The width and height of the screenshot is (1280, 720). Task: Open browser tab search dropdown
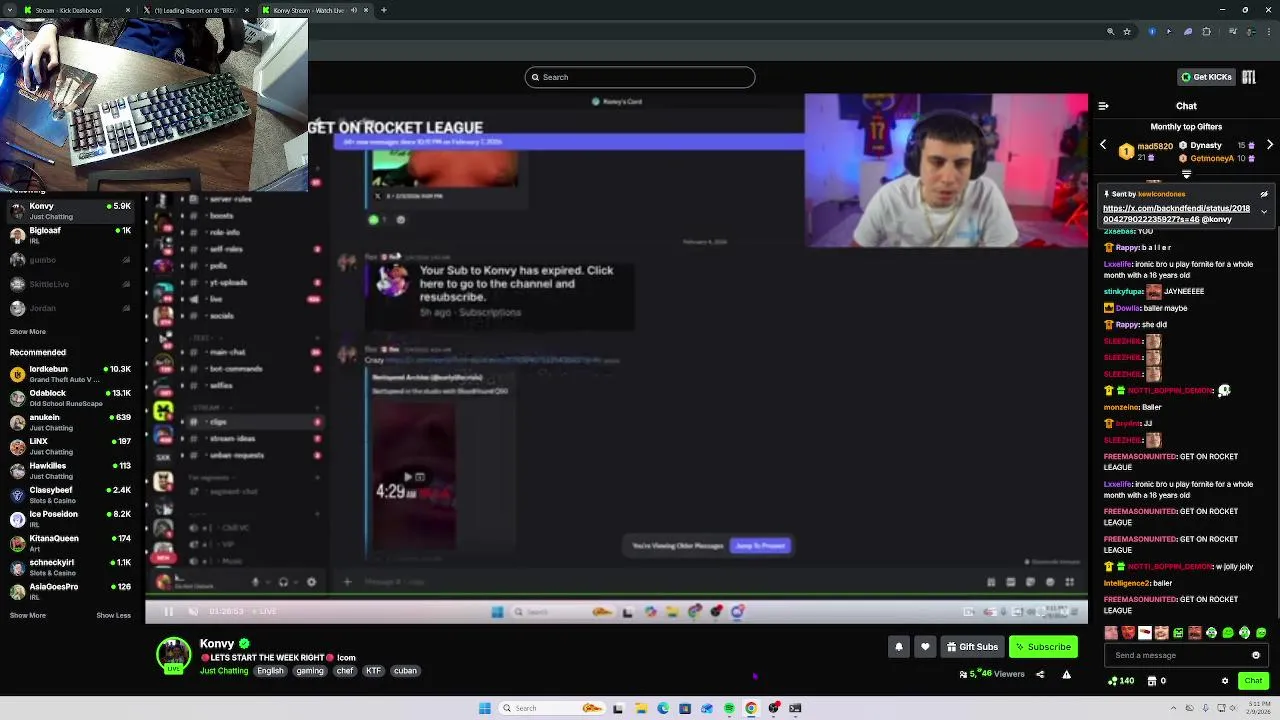(x=9, y=10)
